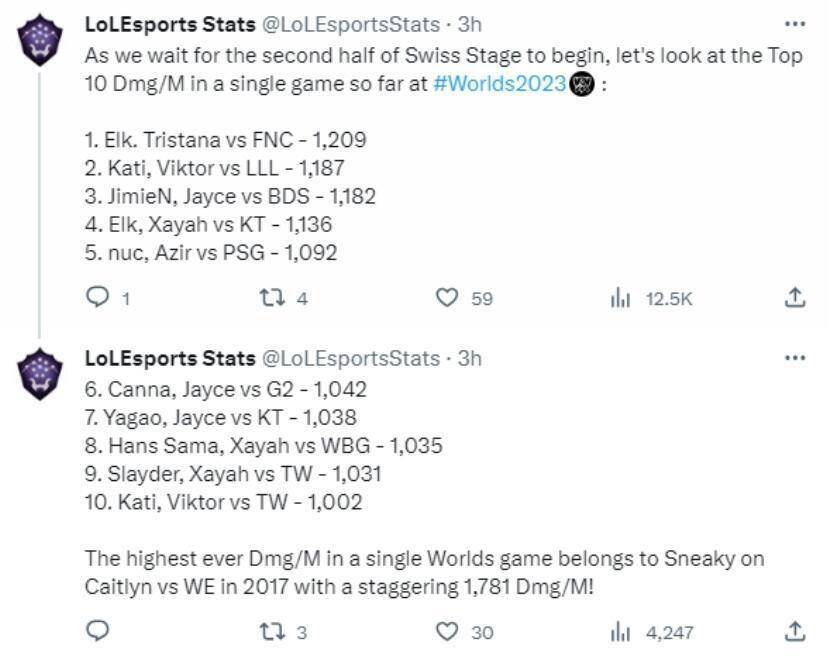838x660 pixels.
Task: Like the first tweet with 59 likes
Action: click(447, 298)
